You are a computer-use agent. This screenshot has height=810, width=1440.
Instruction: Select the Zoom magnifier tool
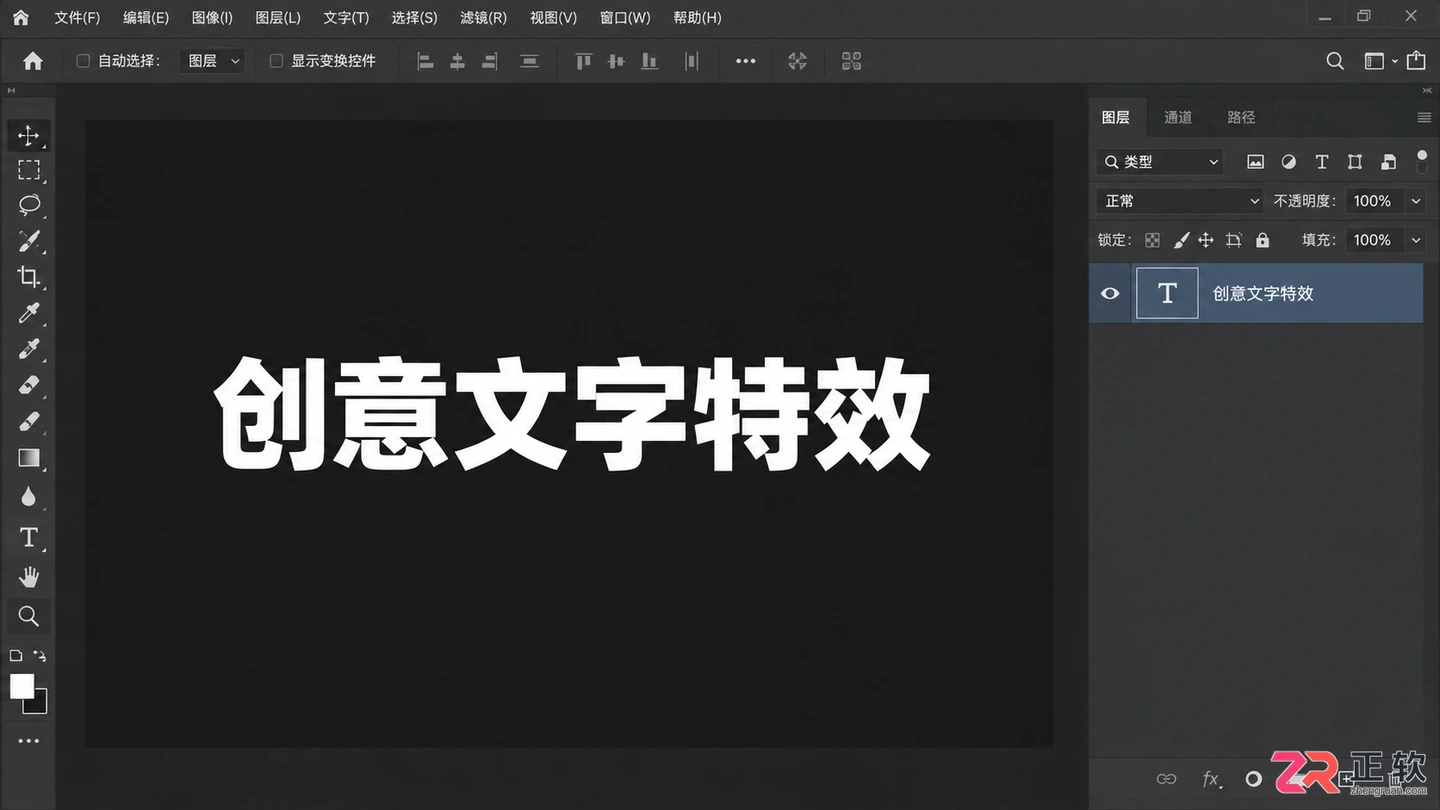point(29,616)
